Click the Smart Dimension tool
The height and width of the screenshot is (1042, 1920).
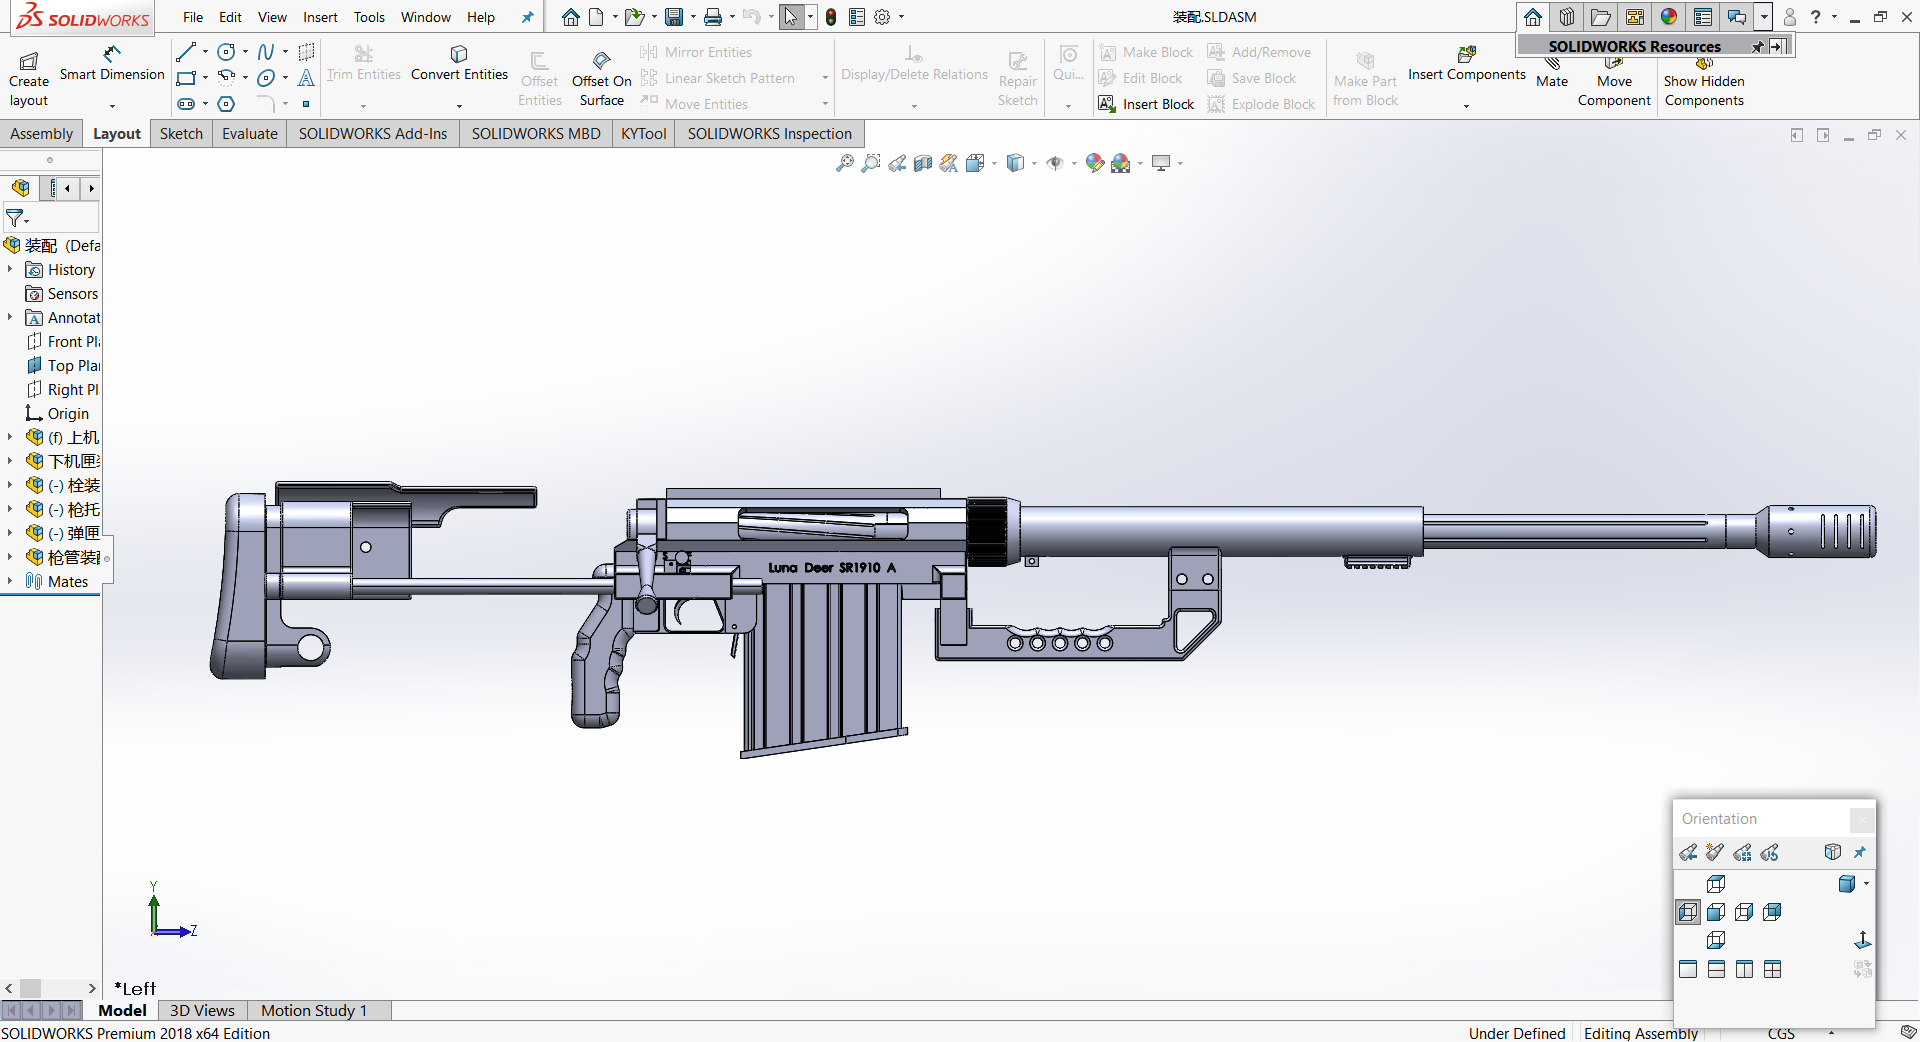tap(112, 63)
